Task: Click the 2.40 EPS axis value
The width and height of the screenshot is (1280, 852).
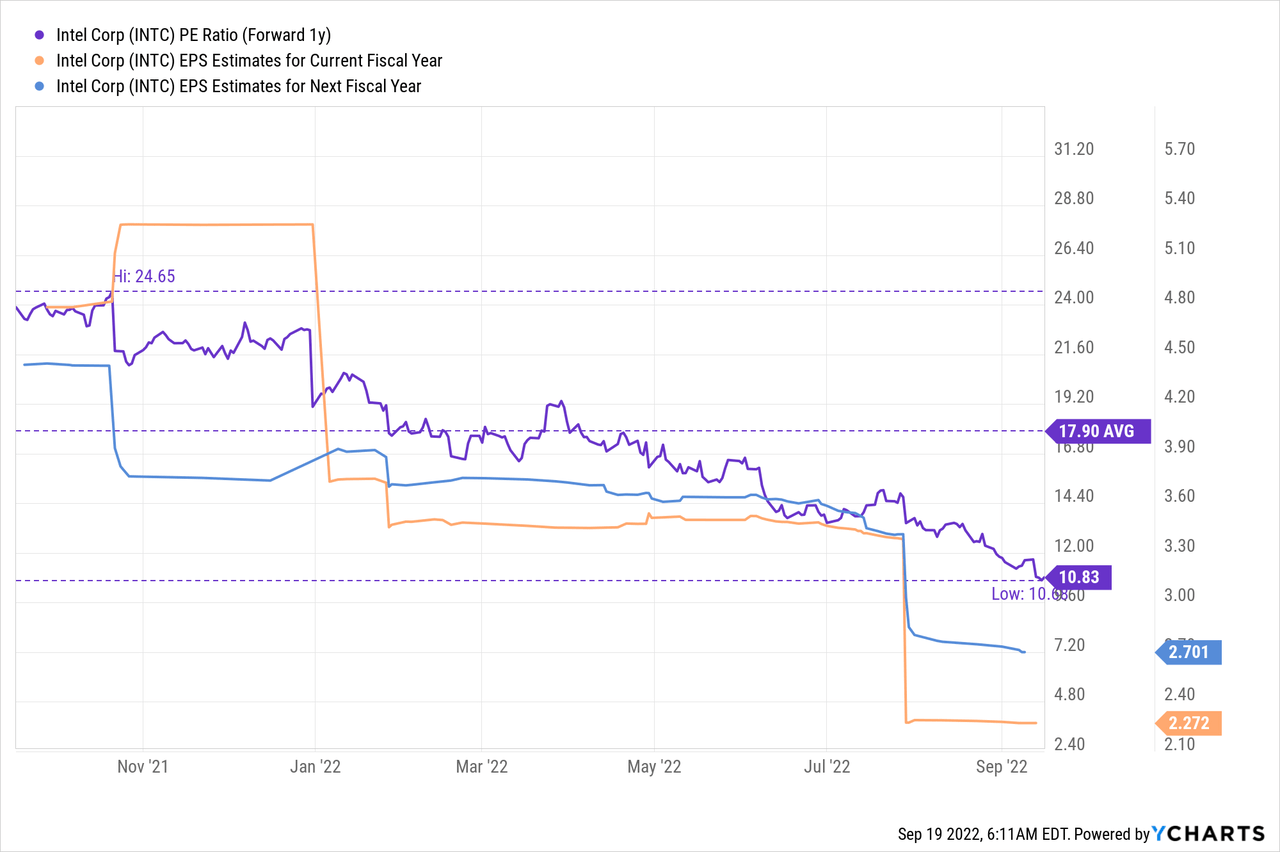Action: pos(1181,695)
